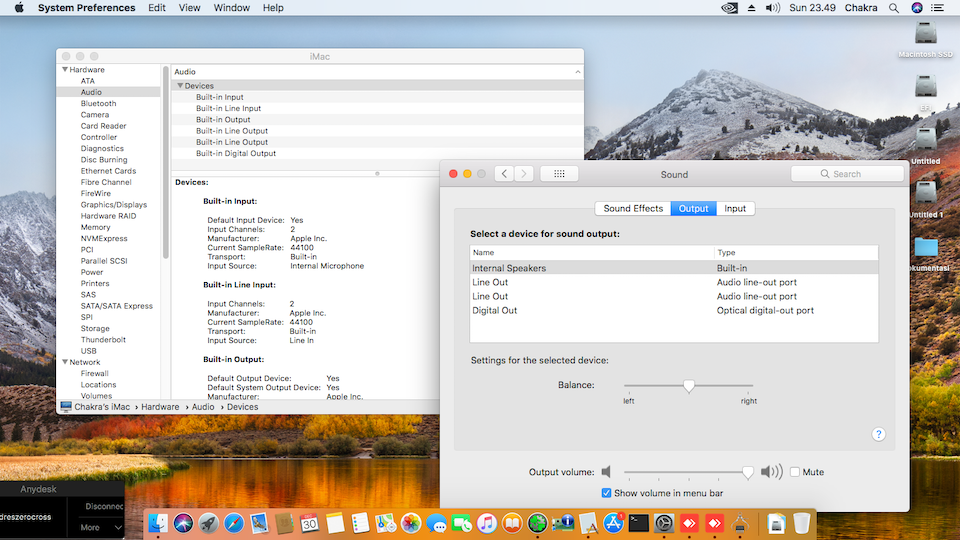This screenshot has width=960, height=540.
Task: Select Internal Speakers output device
Action: click(674, 268)
